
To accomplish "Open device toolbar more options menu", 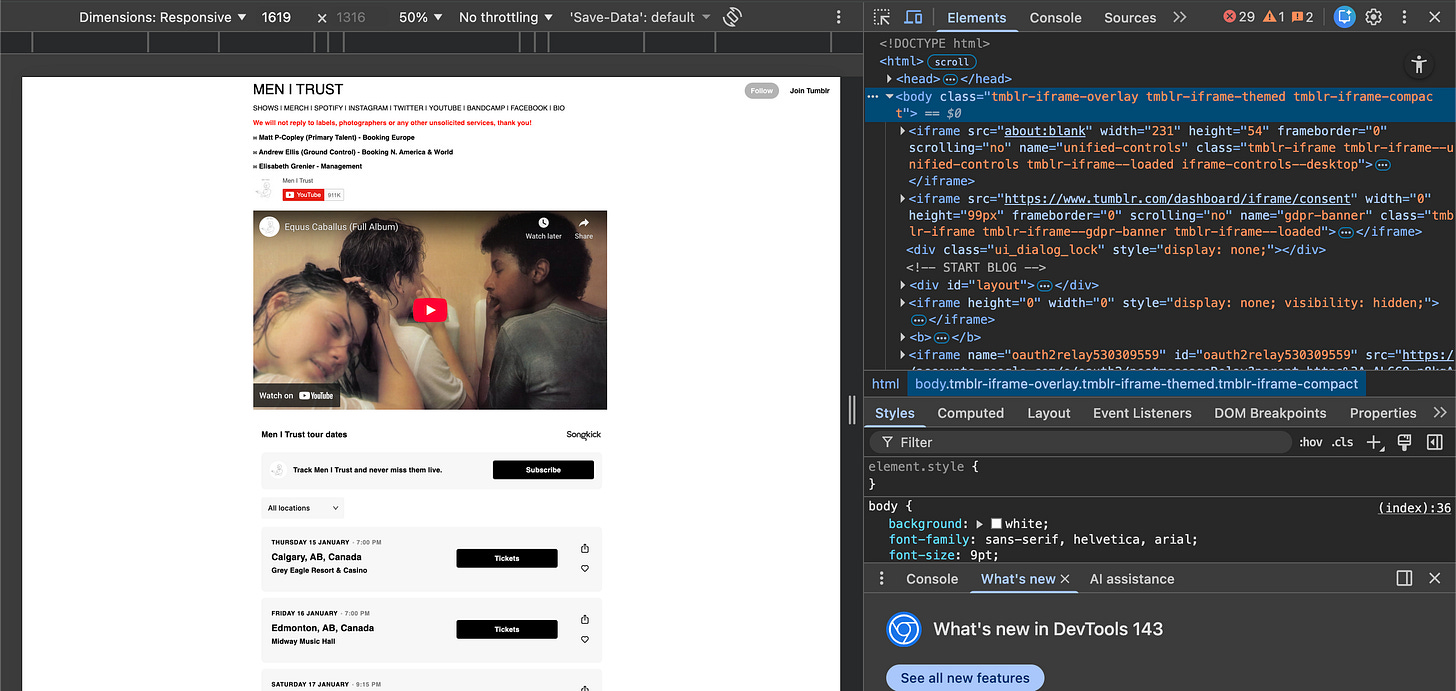I will (x=838, y=17).
